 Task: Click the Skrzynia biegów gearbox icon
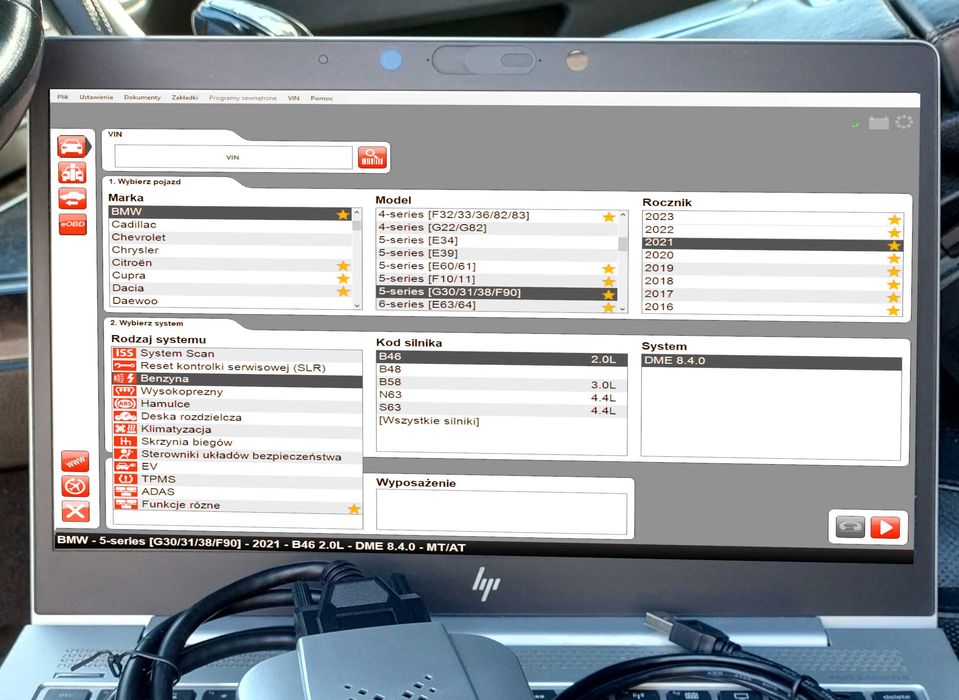tap(125, 441)
